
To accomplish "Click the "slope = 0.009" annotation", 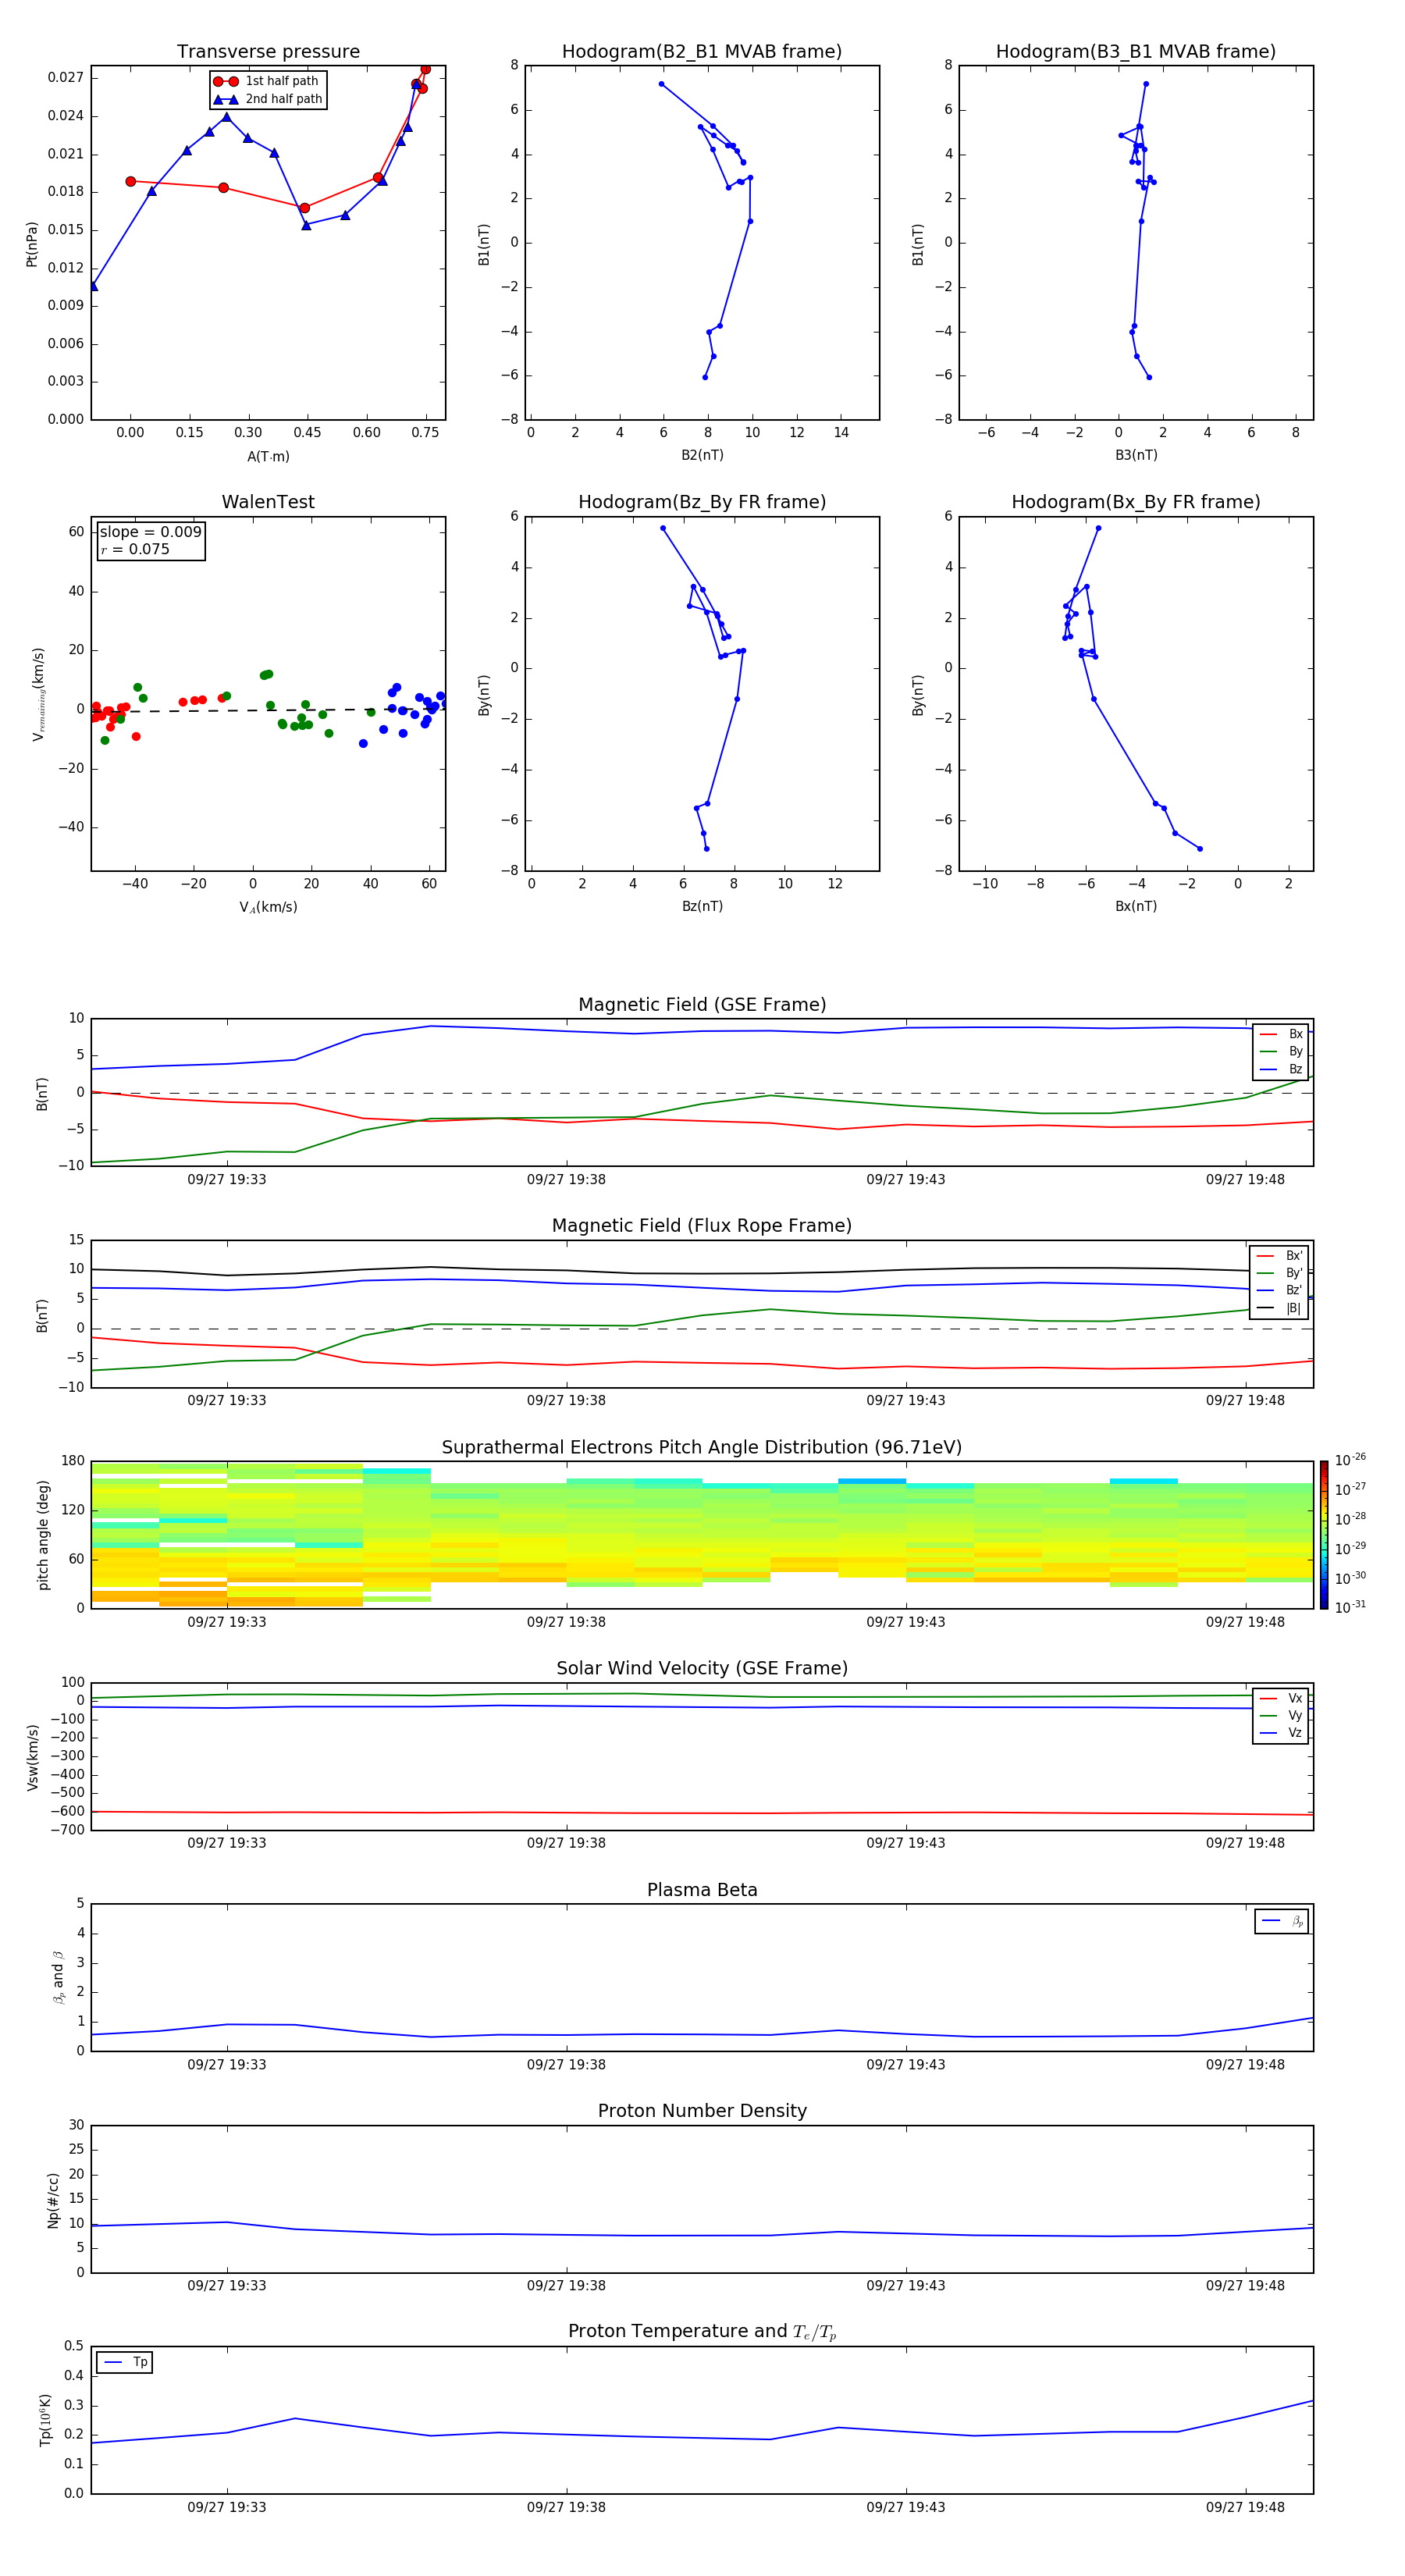I will (x=151, y=532).
